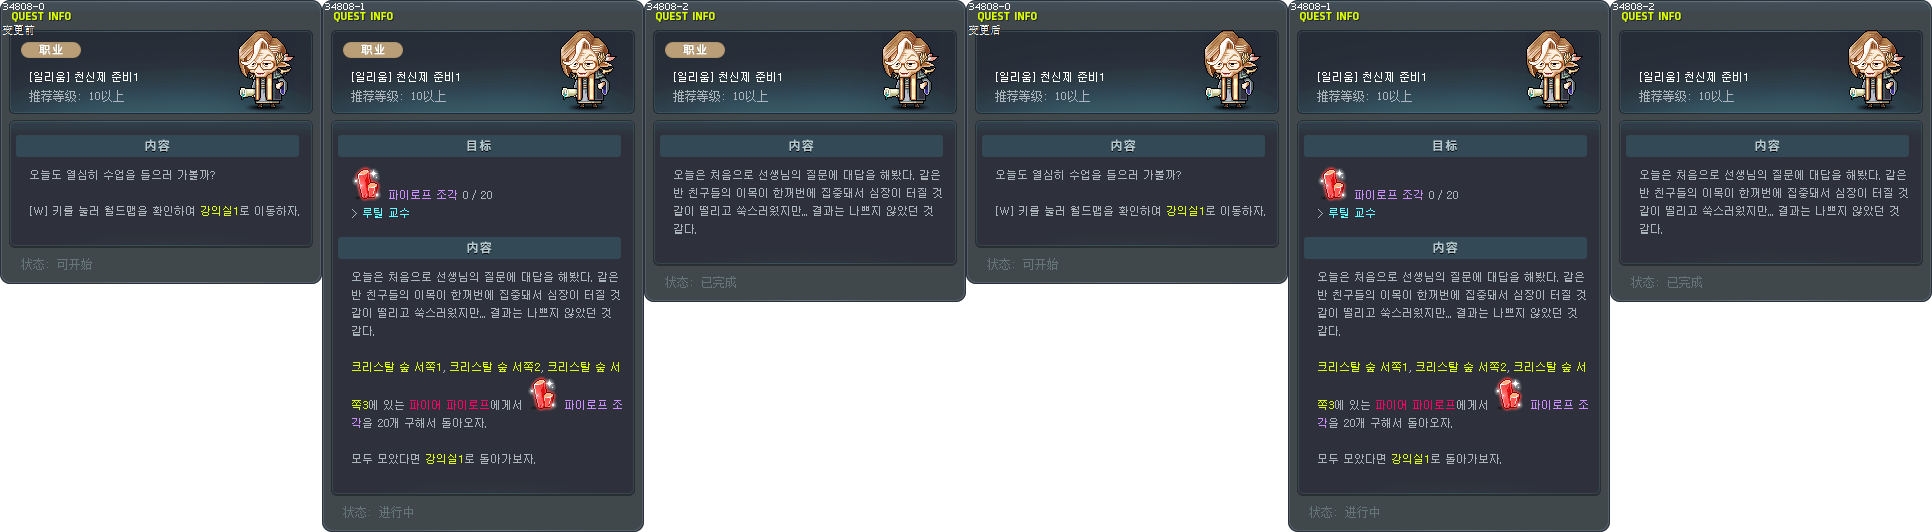This screenshot has height=532, width=1932.
Task: Click the 파이로프 조각 0 / 20 item link in the 职业-tagged panel
Action: 440,195
